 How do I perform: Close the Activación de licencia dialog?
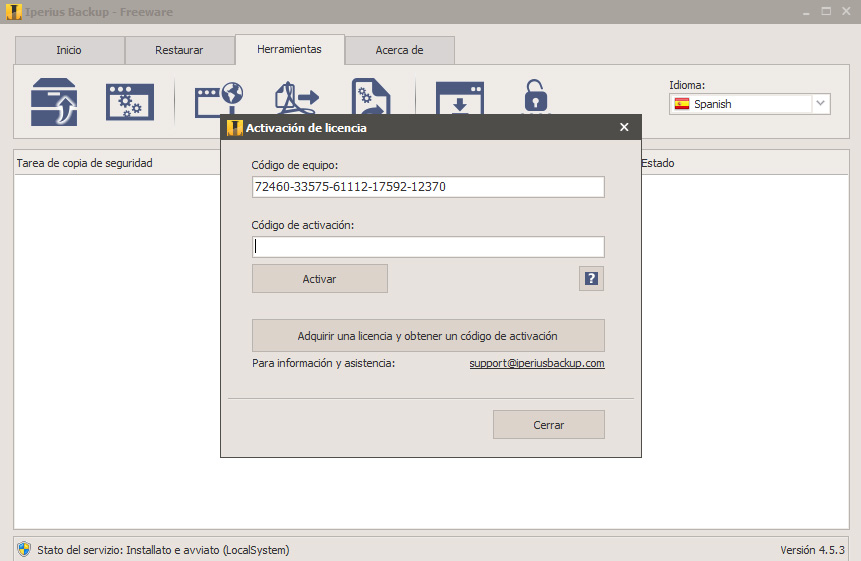[624, 127]
